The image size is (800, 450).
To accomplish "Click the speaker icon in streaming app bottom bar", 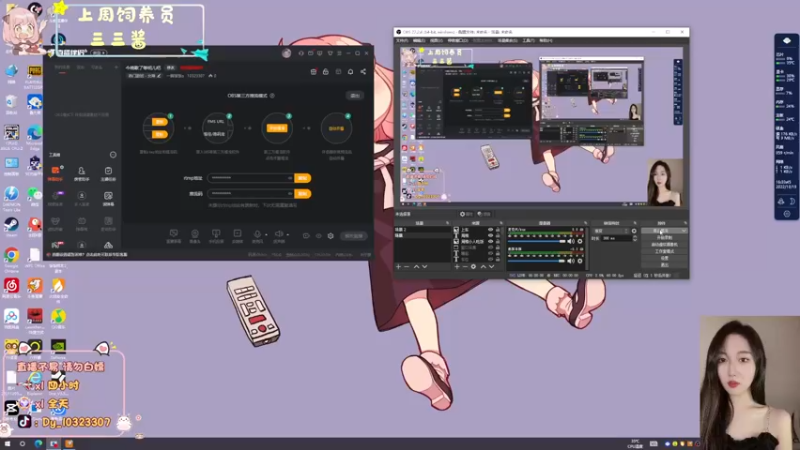I will (x=279, y=234).
